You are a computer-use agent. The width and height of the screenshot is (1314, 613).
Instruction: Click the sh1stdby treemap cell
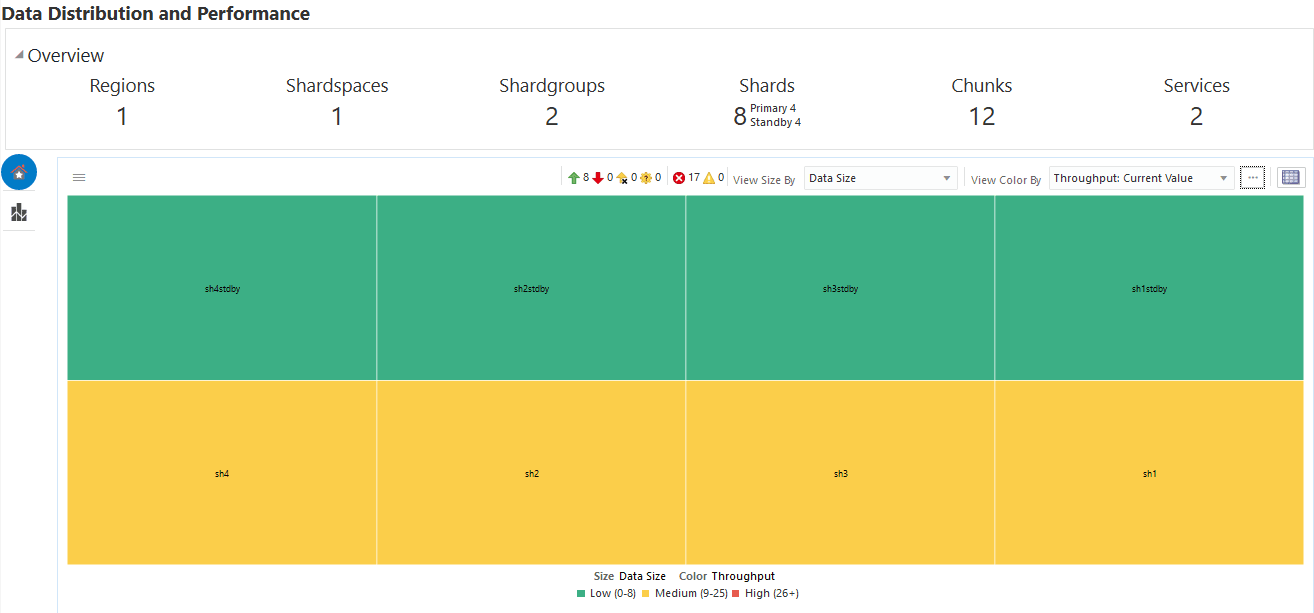tap(1149, 288)
